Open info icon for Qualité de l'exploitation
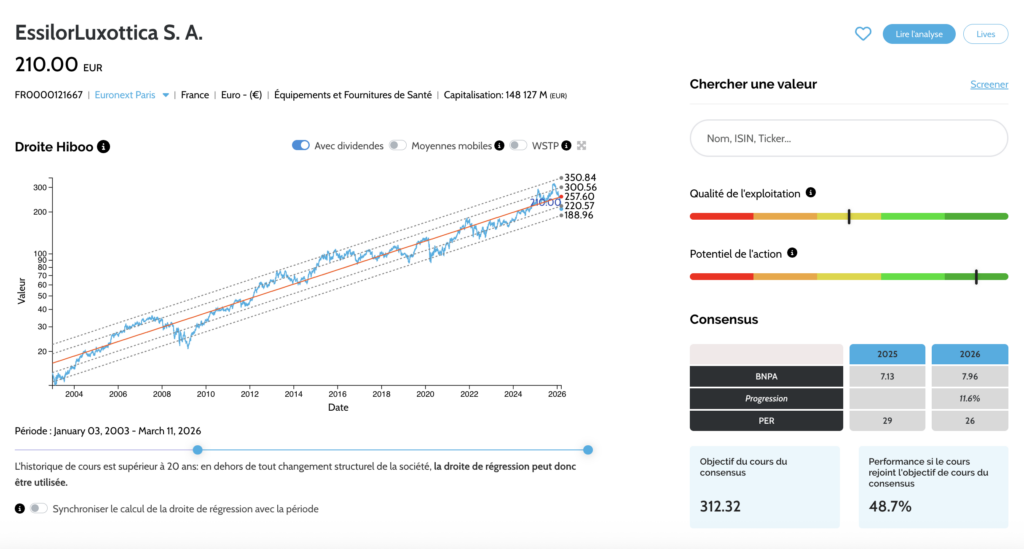Screen dimensions: 1024x549 tap(811, 193)
